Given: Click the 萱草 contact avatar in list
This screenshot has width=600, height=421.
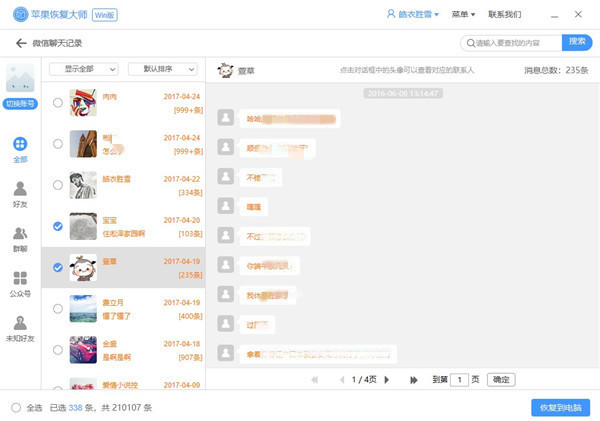Looking at the screenshot, I should coord(83,268).
